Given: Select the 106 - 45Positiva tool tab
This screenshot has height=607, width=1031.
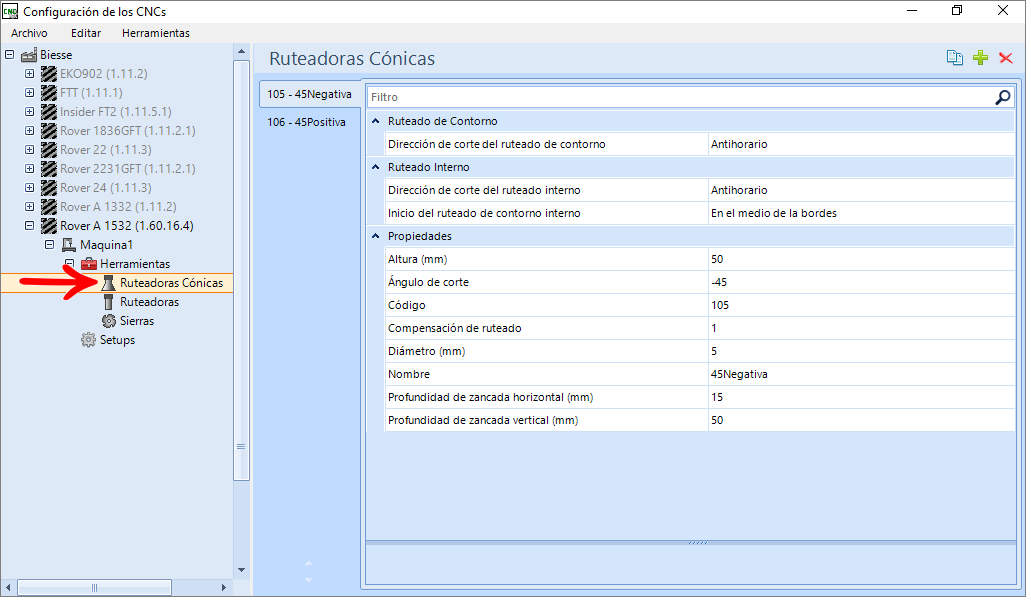Looking at the screenshot, I should 308,123.
